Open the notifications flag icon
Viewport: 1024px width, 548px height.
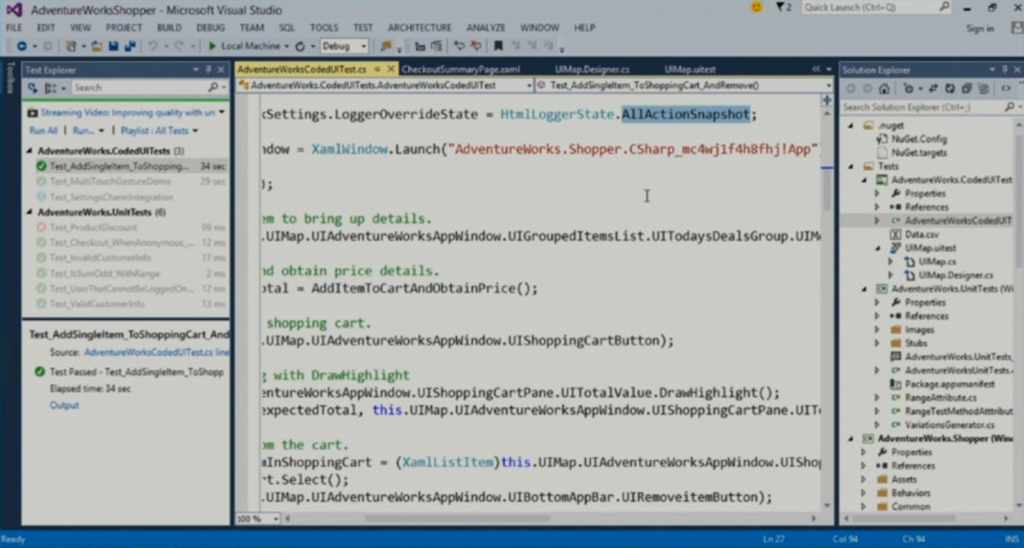click(x=783, y=7)
